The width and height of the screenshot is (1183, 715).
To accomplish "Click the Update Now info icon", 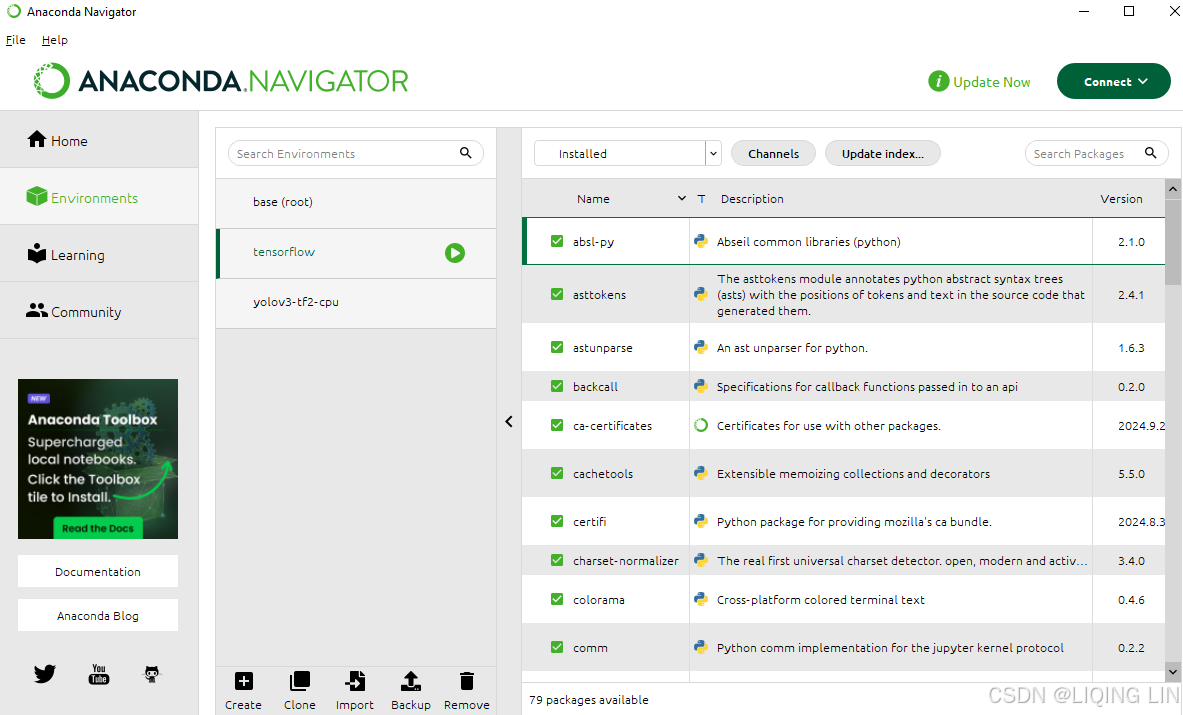I will (x=939, y=81).
